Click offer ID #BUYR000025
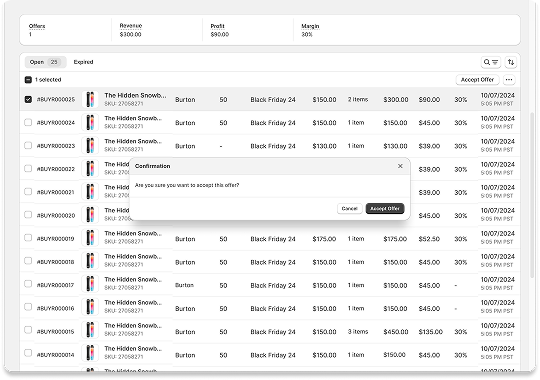 coord(56,100)
